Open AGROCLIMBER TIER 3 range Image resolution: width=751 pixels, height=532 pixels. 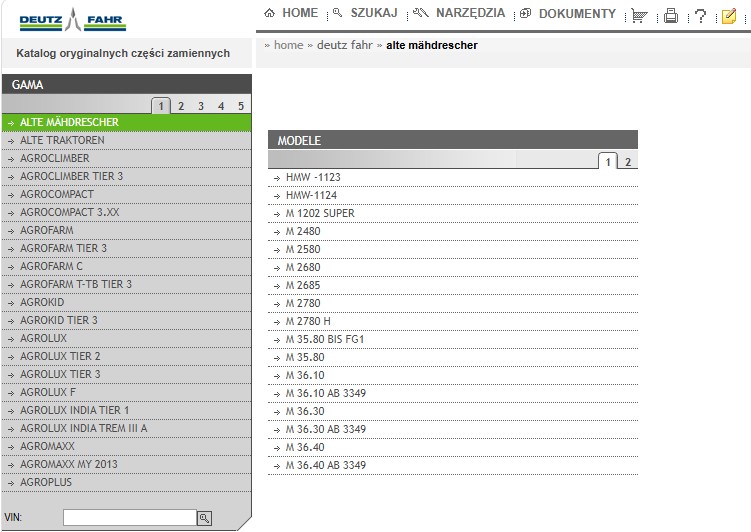126,176
